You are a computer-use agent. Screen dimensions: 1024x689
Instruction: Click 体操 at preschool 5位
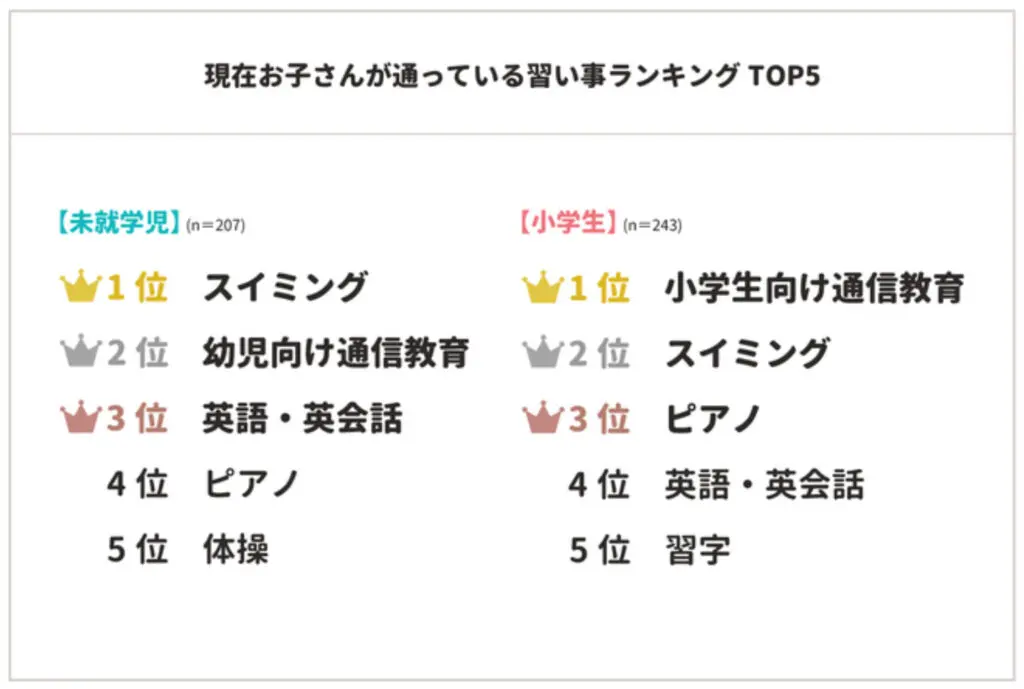pyautogui.click(x=236, y=550)
